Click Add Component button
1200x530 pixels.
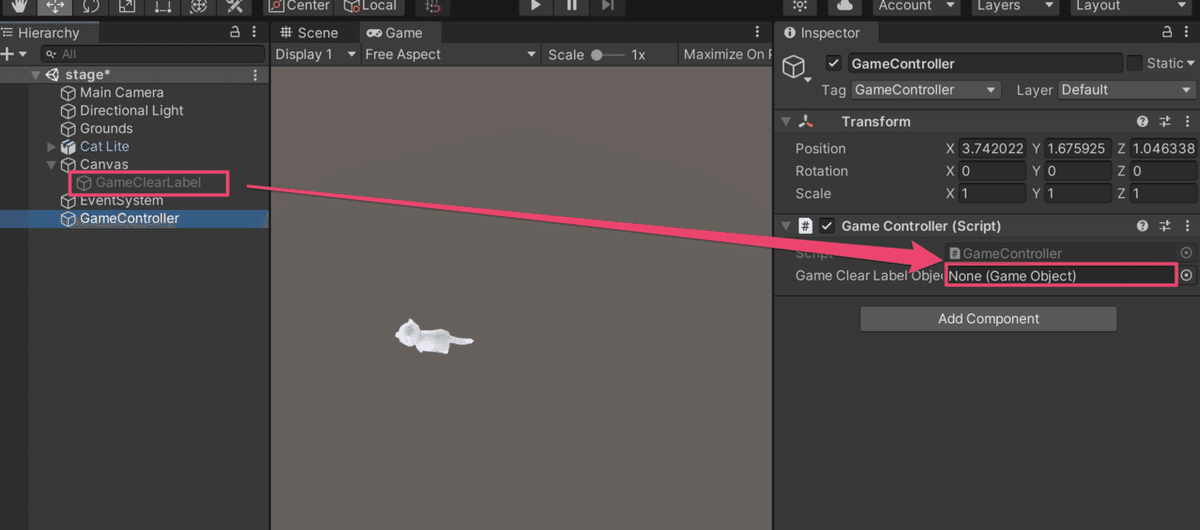coord(988,319)
